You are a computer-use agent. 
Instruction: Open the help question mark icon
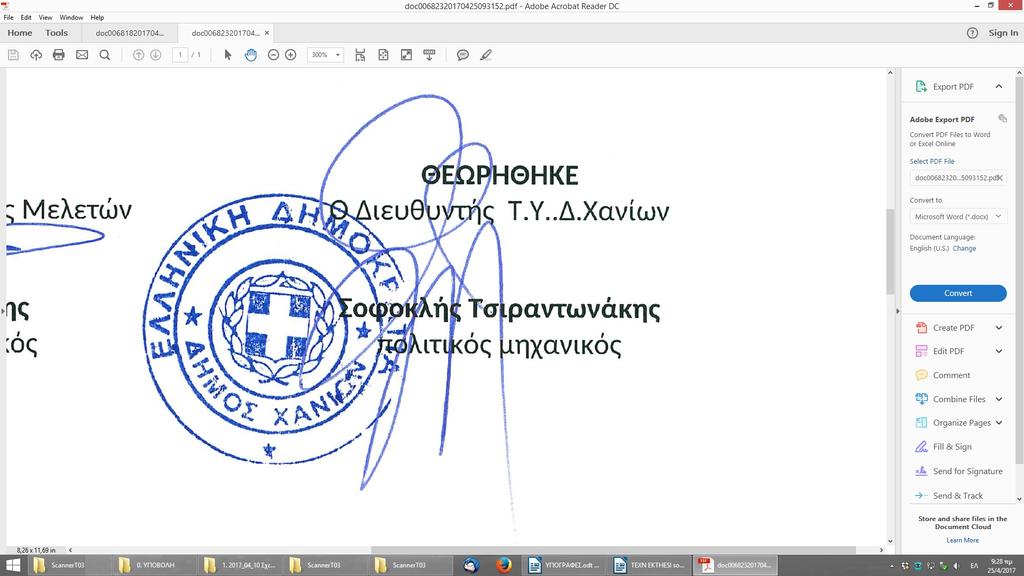coord(972,33)
